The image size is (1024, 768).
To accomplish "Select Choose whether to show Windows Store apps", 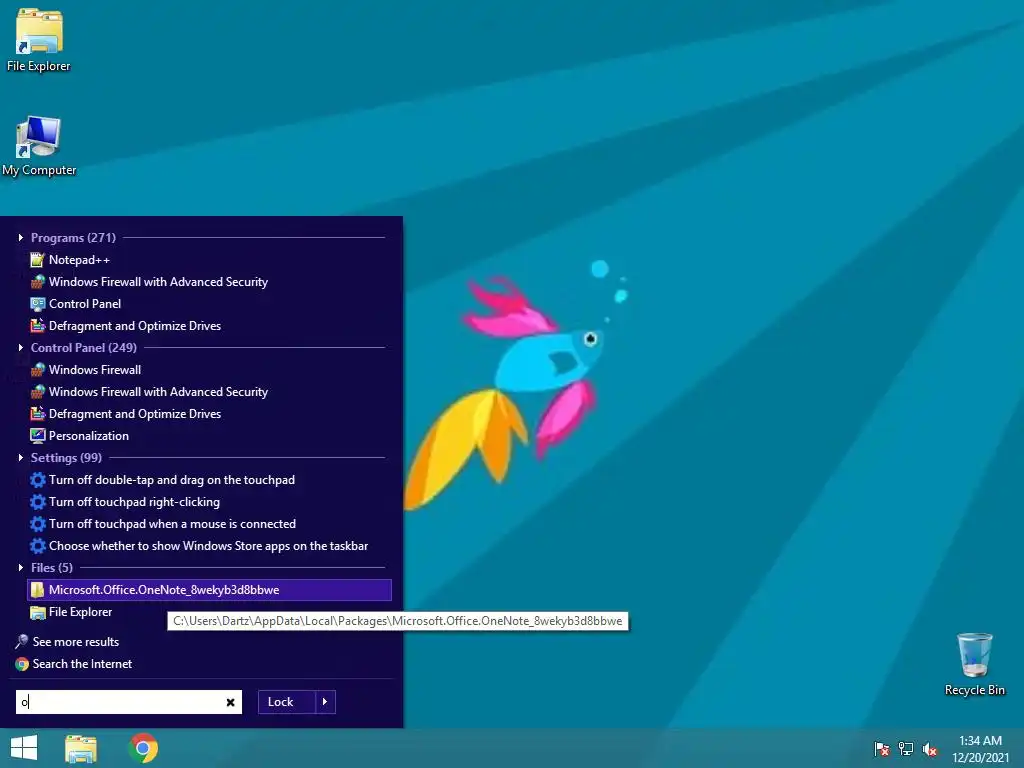I will tap(208, 546).
